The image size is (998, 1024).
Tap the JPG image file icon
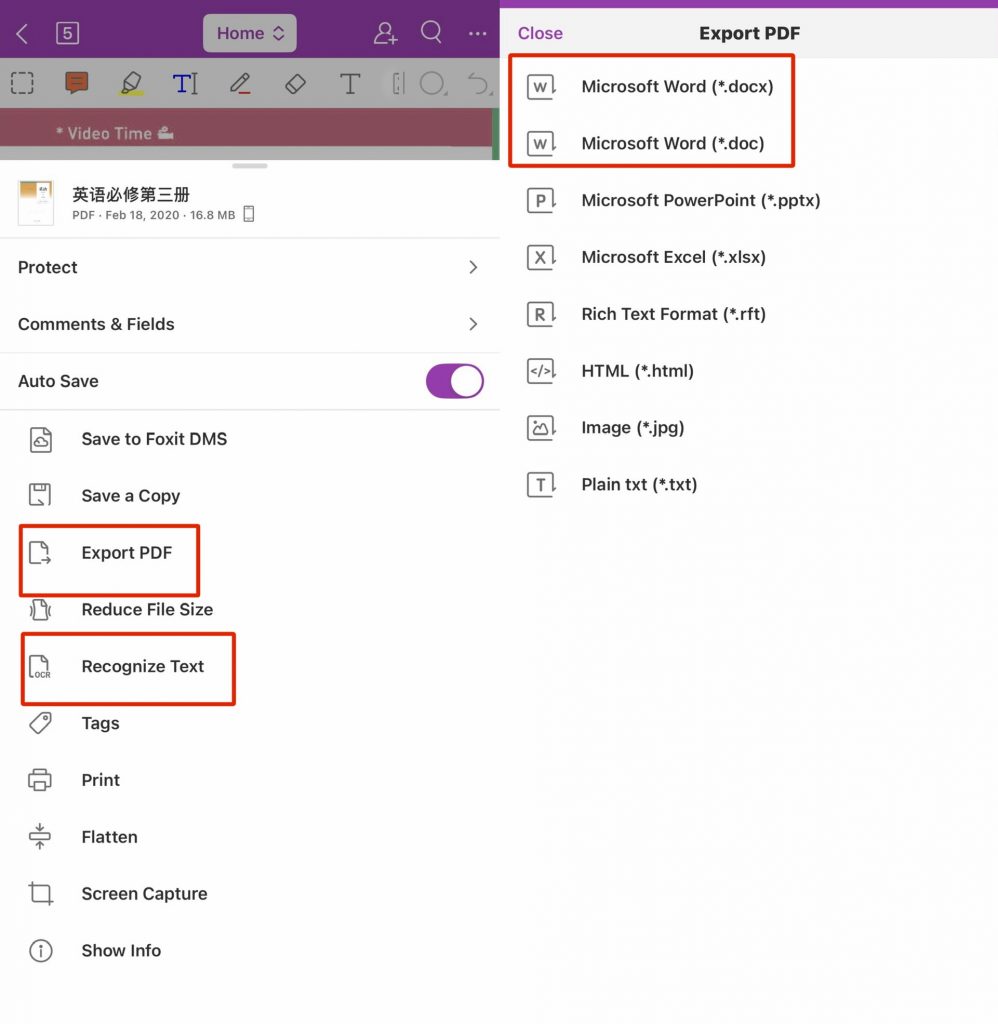pyautogui.click(x=541, y=427)
